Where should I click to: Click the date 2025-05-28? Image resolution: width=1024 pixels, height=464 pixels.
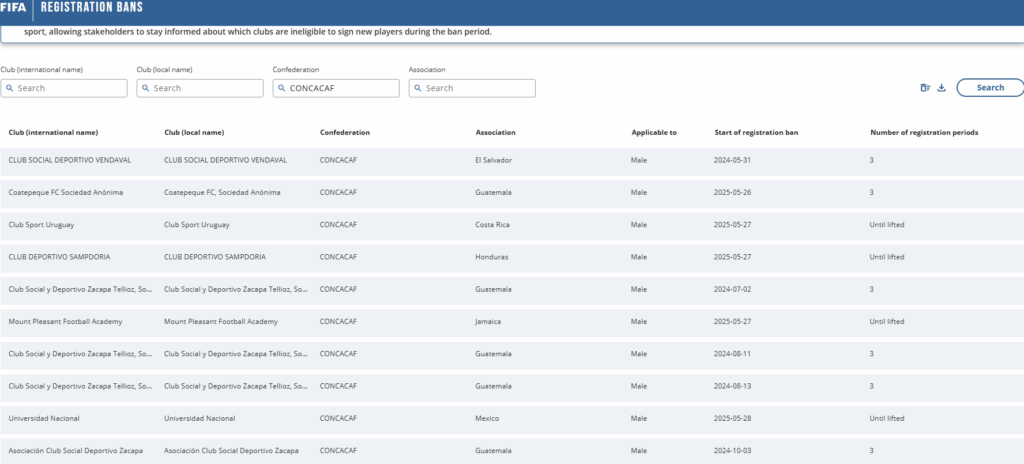(x=733, y=418)
